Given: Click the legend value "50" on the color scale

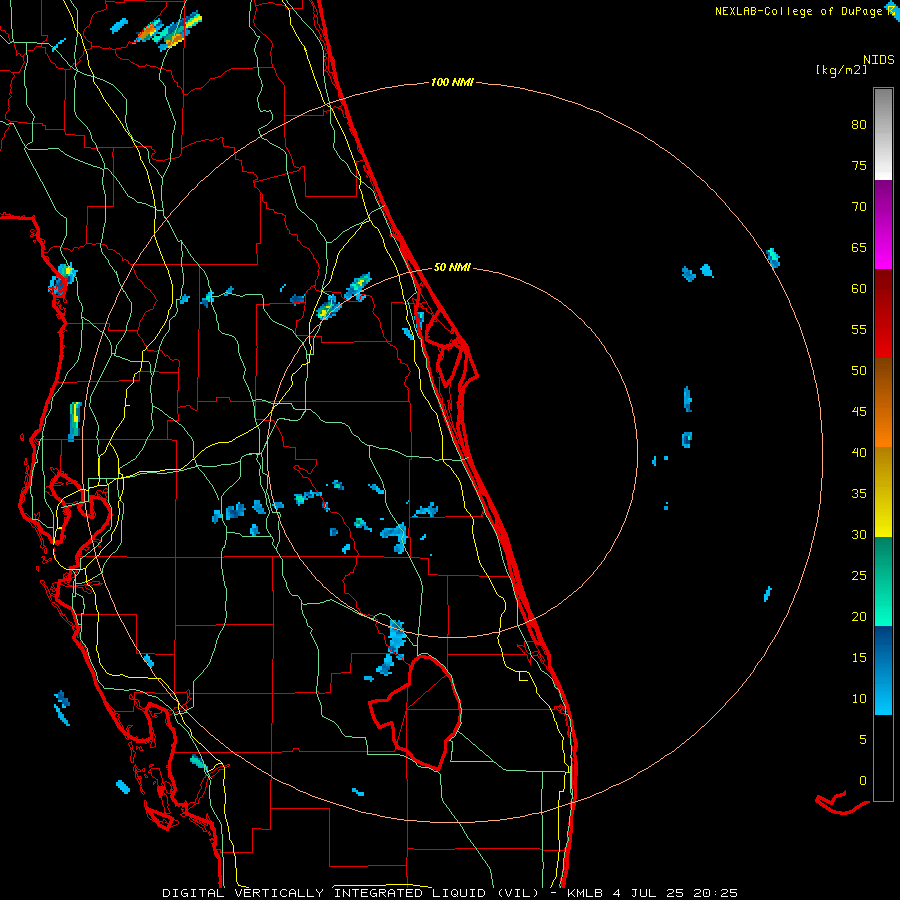Looking at the screenshot, I should pyautogui.click(x=859, y=371).
